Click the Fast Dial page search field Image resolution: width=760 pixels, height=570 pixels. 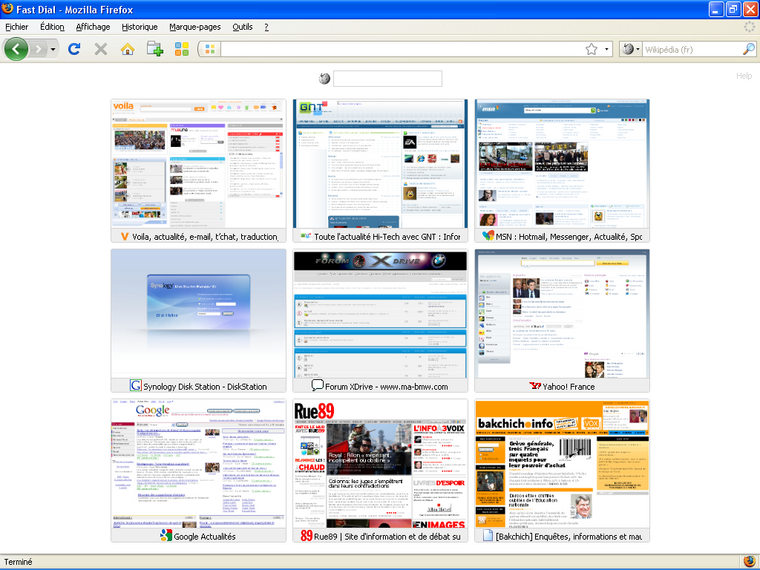tap(387, 79)
